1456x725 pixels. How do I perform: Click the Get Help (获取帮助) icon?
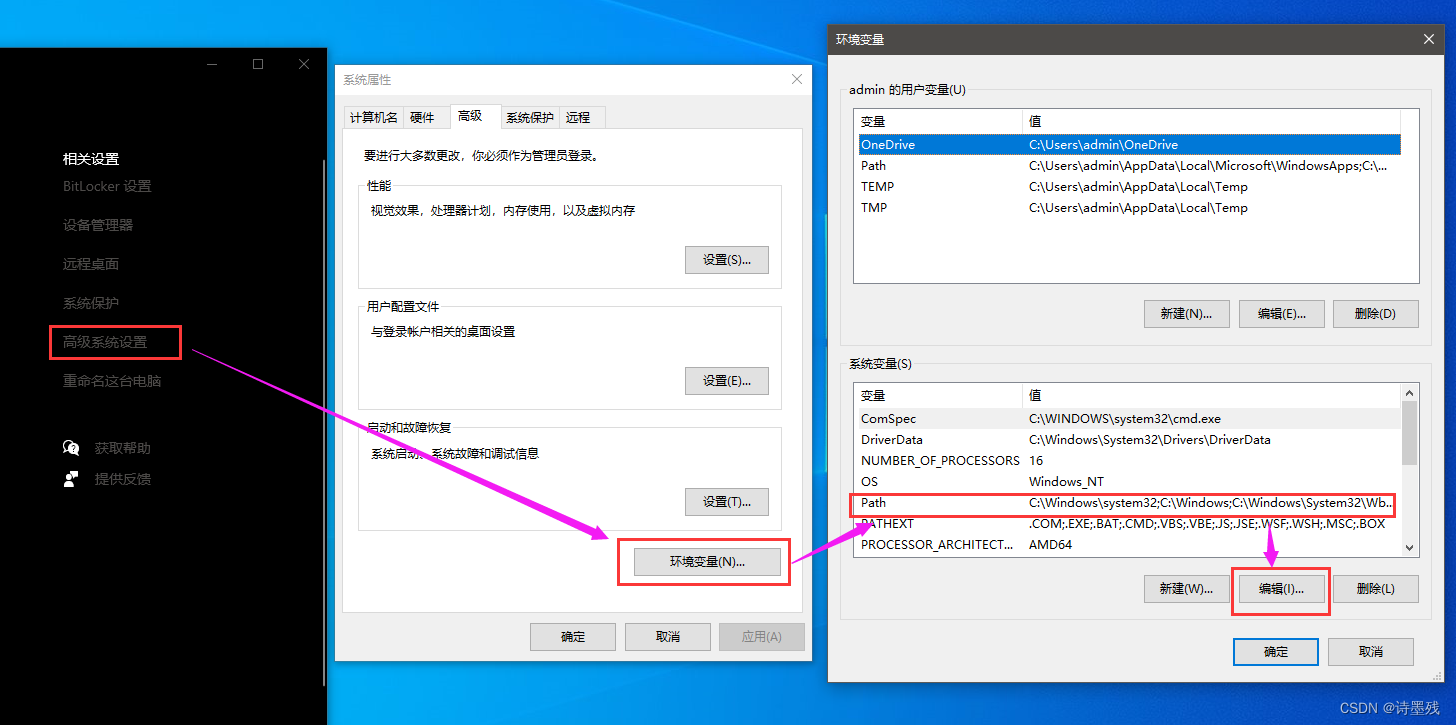71,448
